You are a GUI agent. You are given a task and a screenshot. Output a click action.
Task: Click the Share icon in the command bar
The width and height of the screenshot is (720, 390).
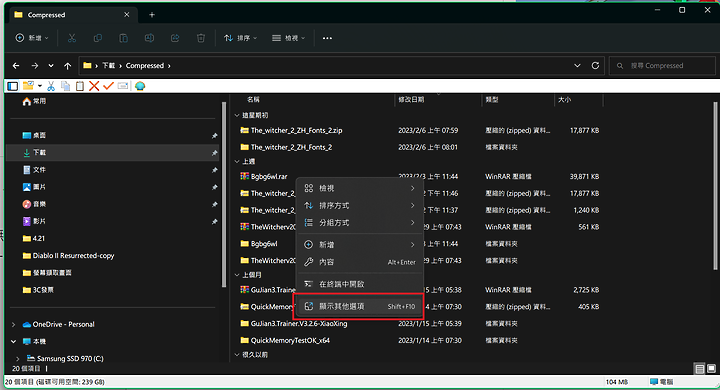175,38
